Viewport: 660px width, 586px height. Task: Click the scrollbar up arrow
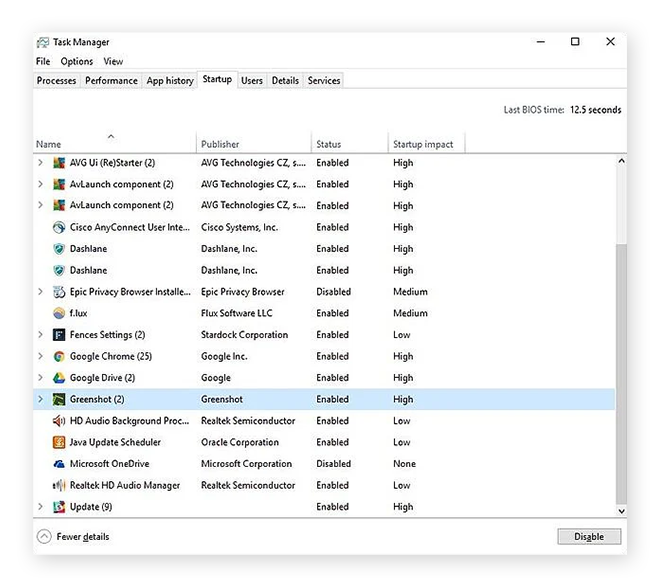click(621, 161)
